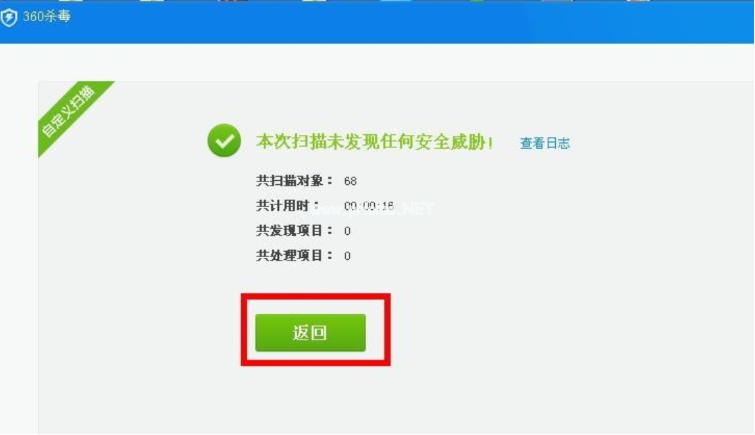Click the elapsed time value 00:00:16
The height and width of the screenshot is (435, 755).
(369, 206)
